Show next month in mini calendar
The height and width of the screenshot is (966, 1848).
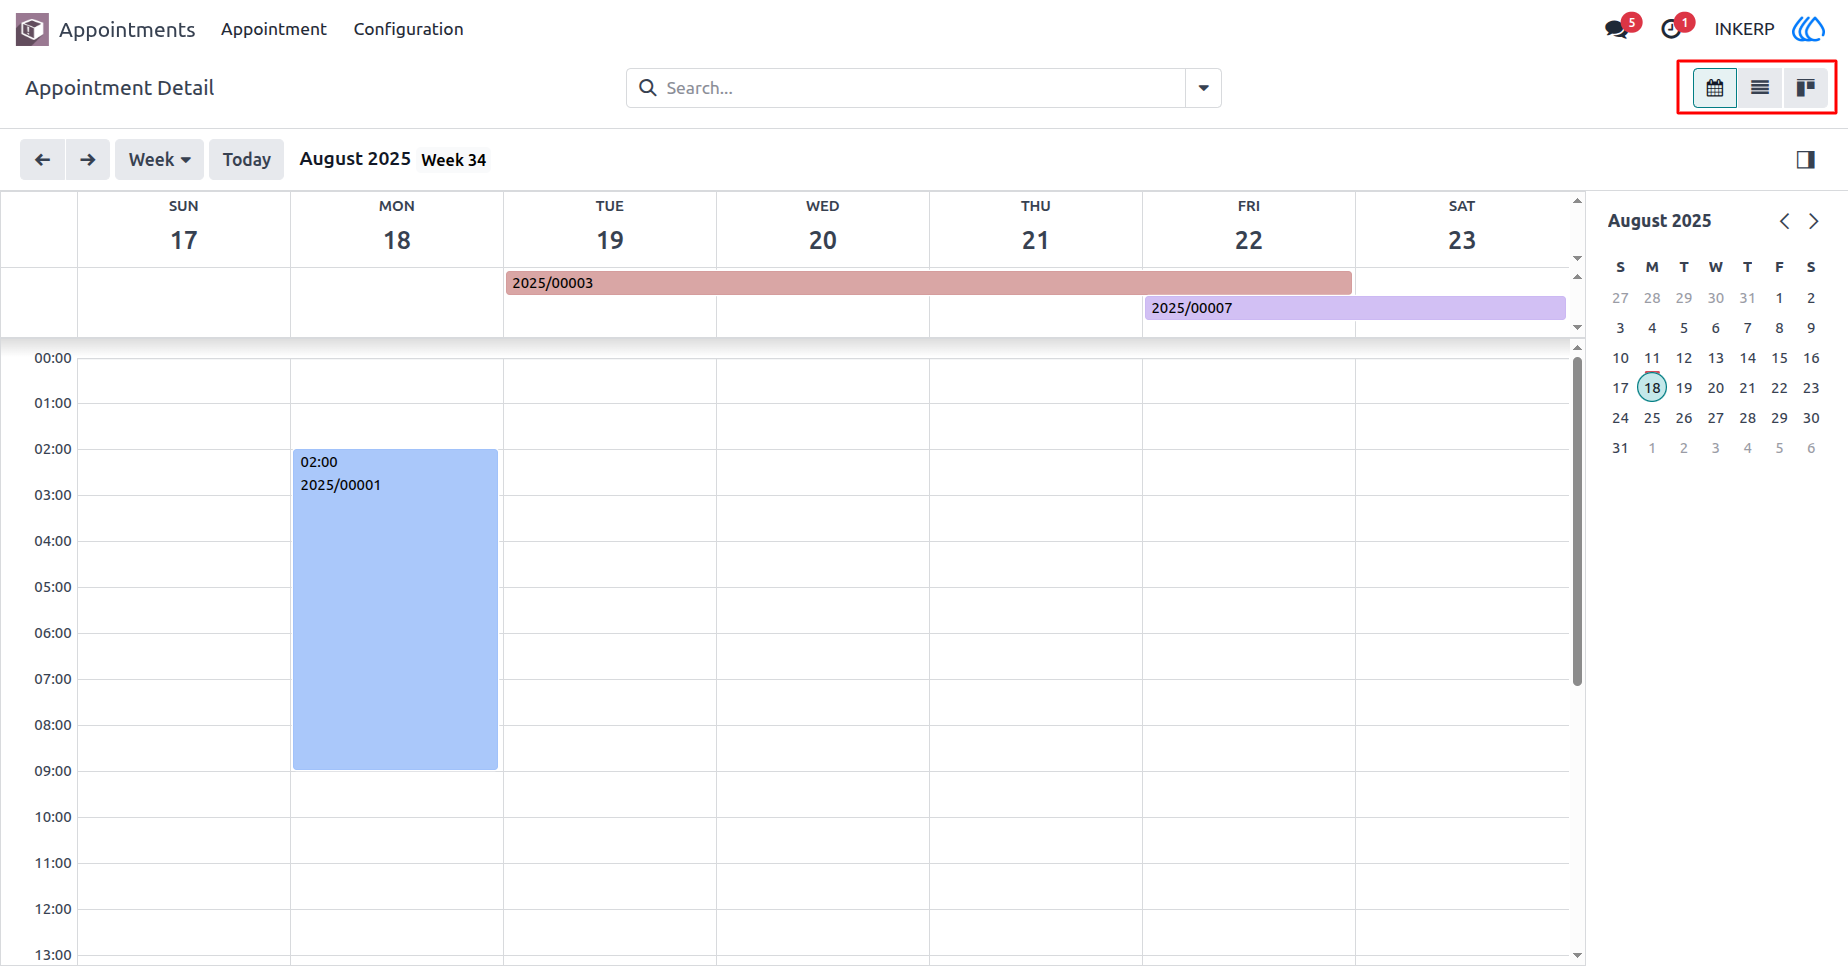[x=1813, y=221]
